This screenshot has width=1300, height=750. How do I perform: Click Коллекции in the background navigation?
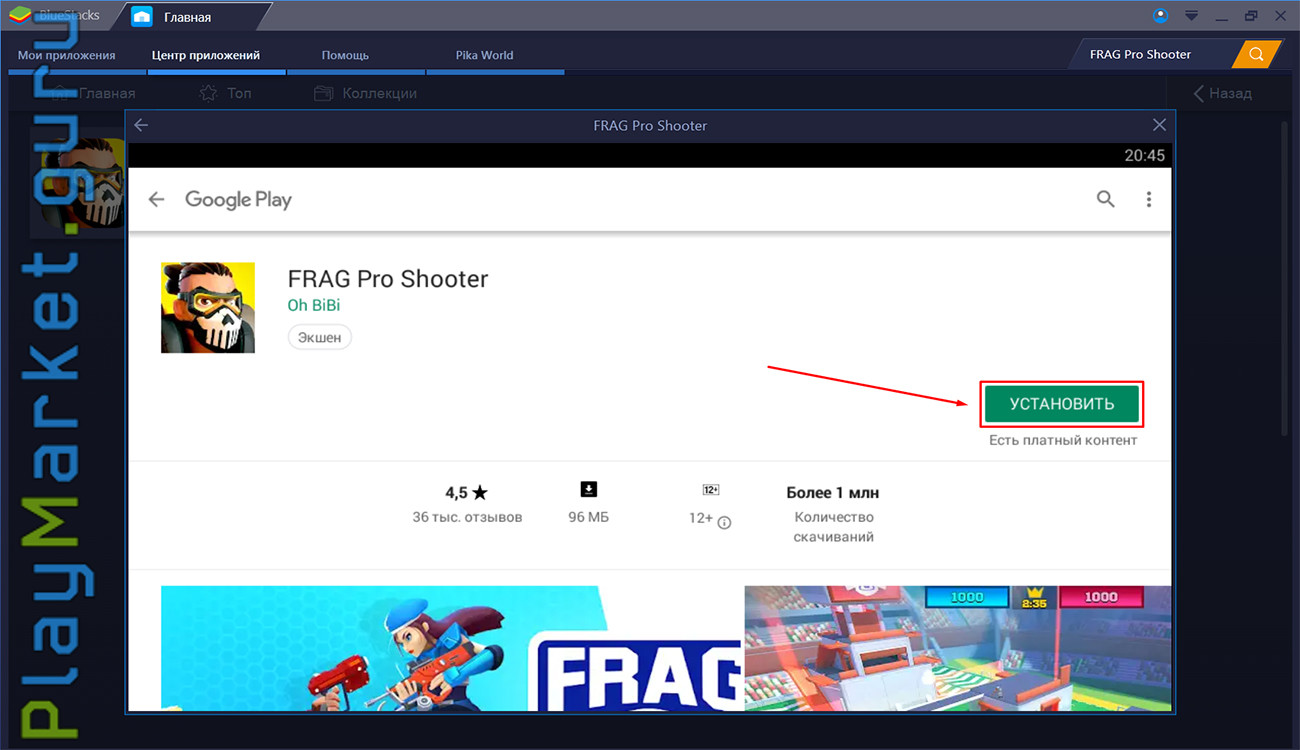point(379,93)
